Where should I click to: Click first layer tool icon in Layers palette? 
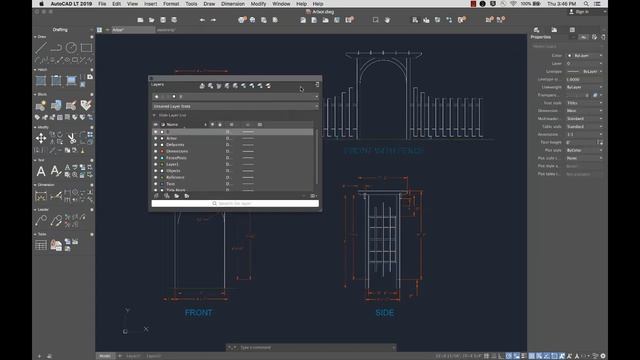pyautogui.click(x=202, y=86)
